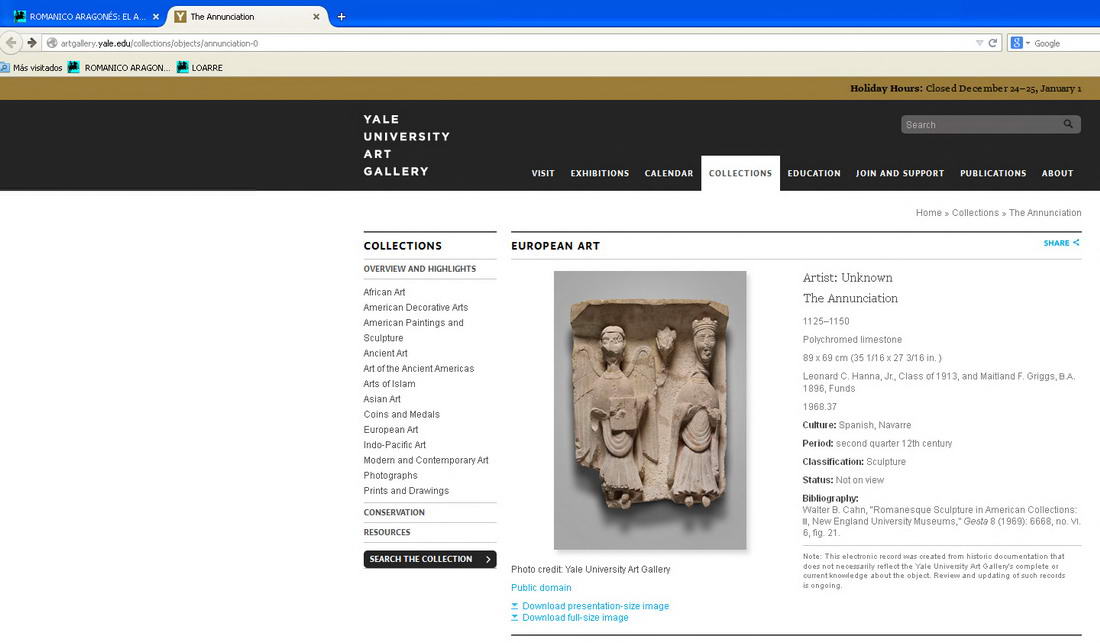Open the Public domain link
This screenshot has width=1100, height=643.
coord(541,588)
